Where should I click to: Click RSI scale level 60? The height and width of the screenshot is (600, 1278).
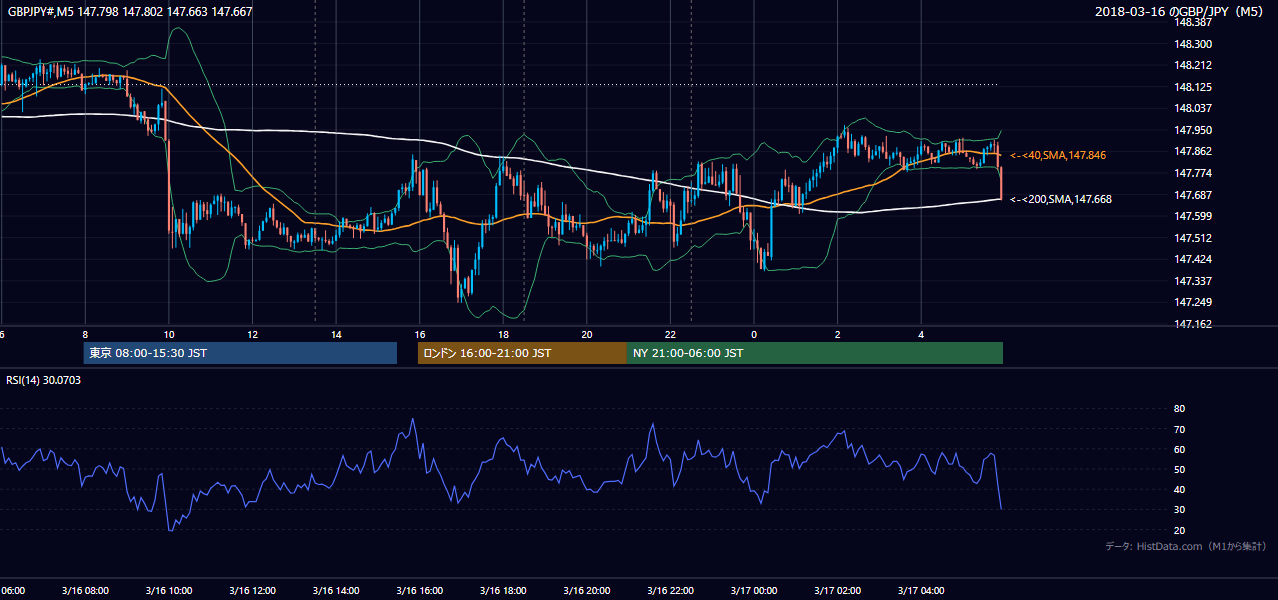(x=1179, y=449)
